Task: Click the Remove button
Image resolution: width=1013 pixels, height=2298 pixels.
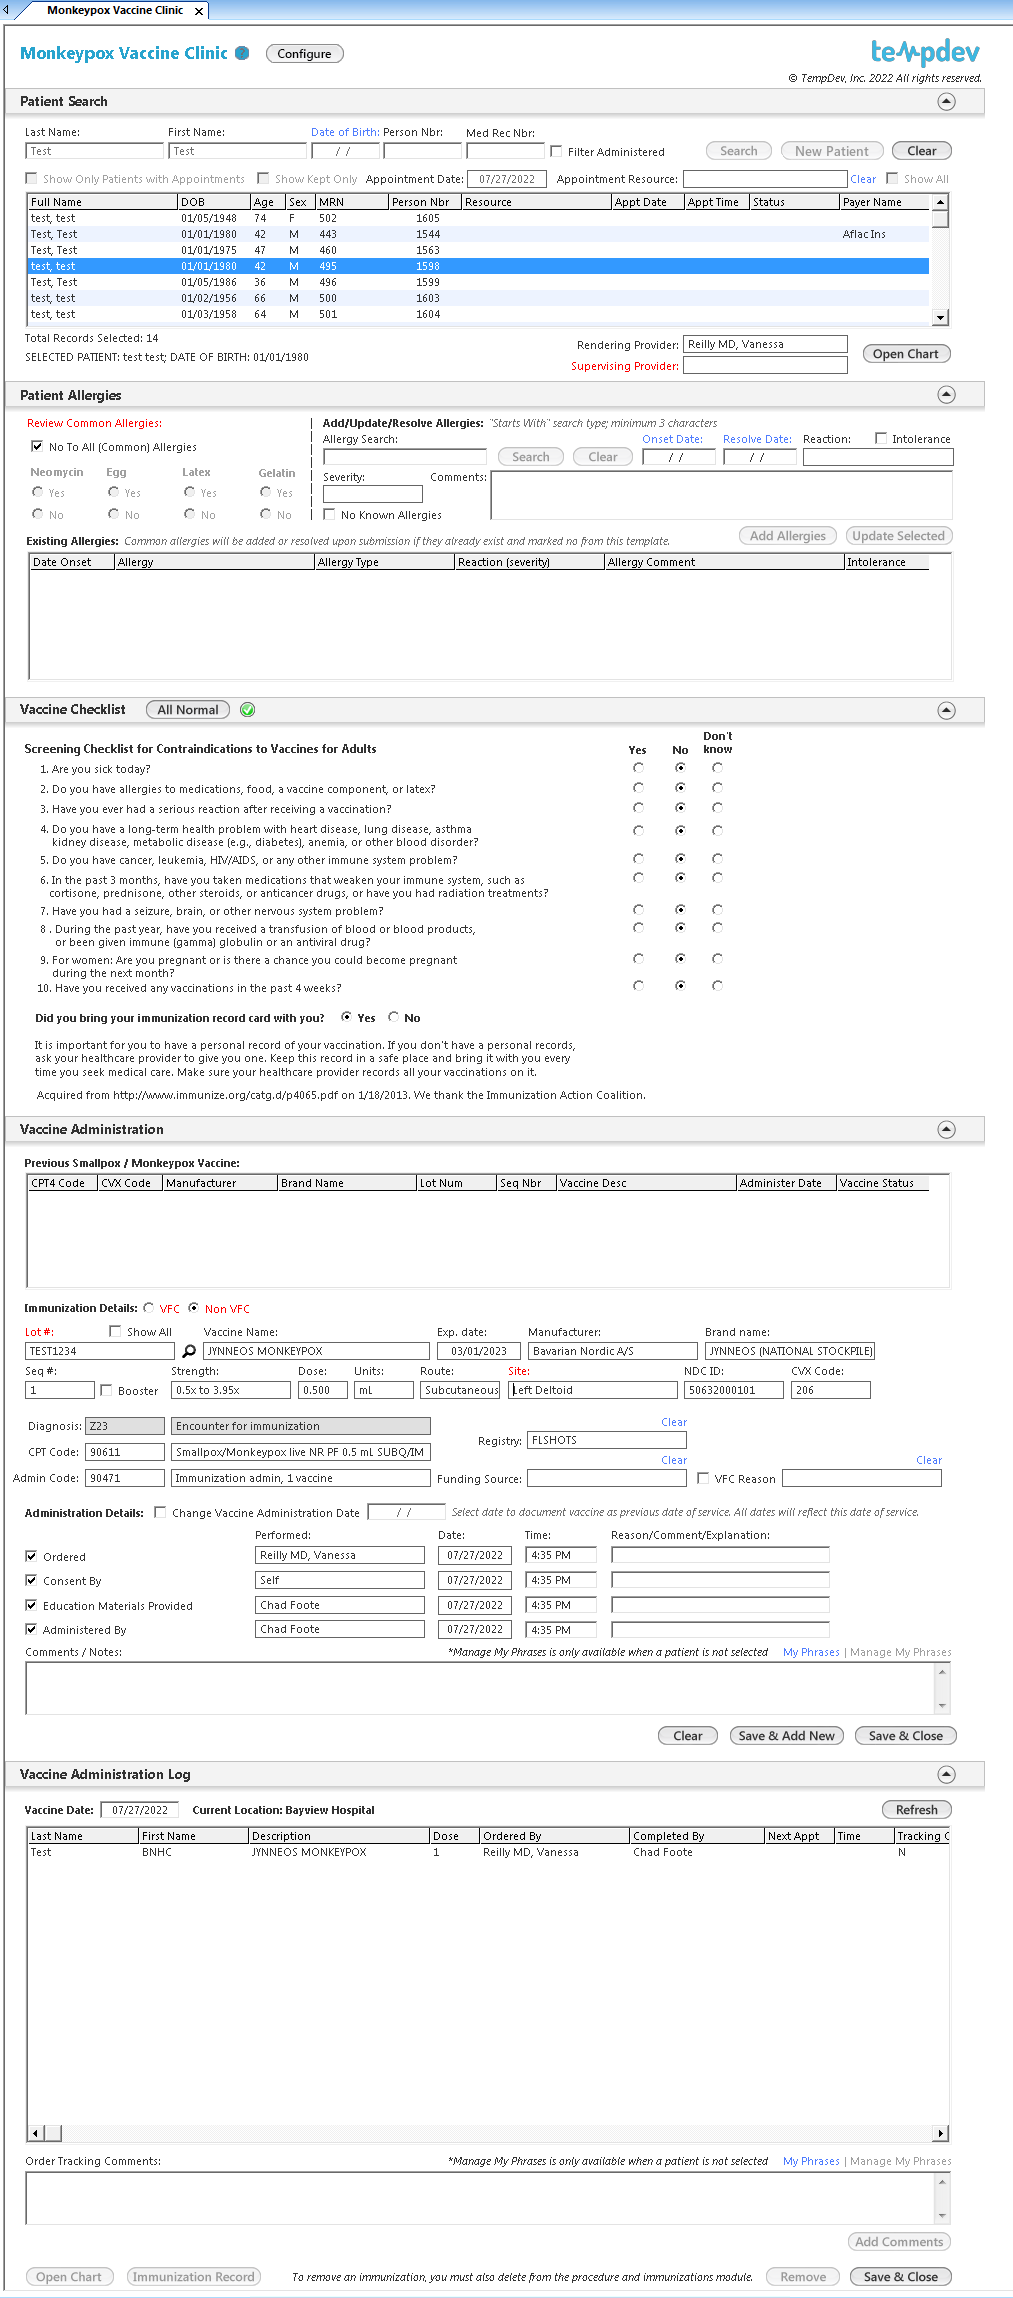Action: pyautogui.click(x=803, y=2277)
